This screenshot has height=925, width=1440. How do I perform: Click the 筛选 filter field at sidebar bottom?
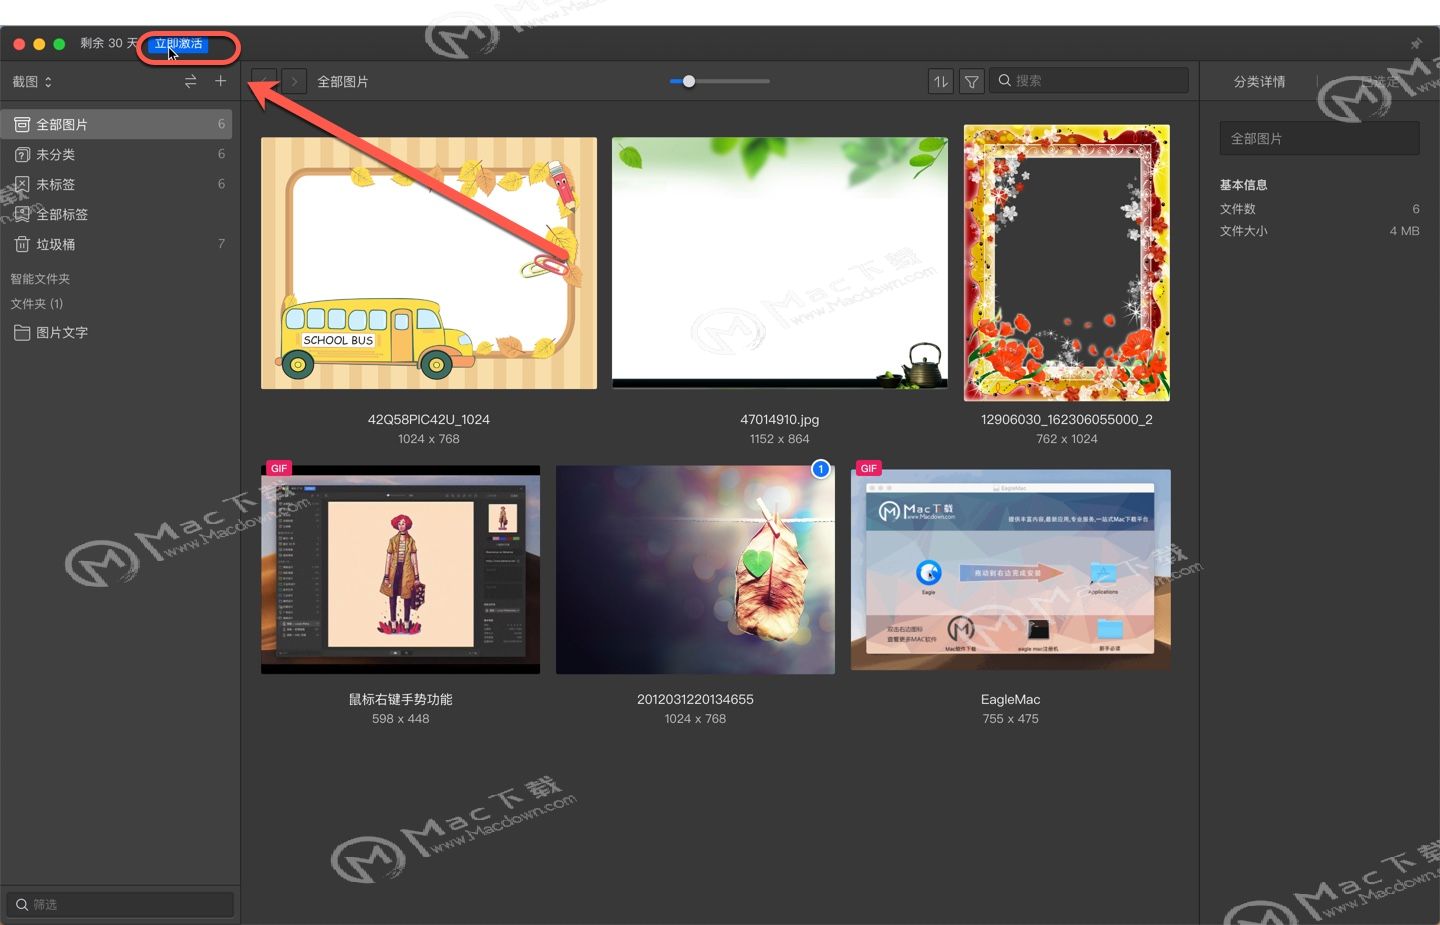[x=120, y=904]
